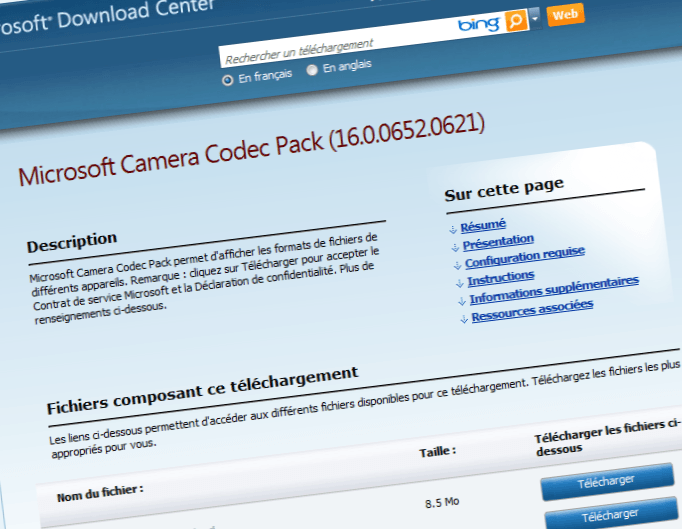Click the Nom du fichier column header
The height and width of the screenshot is (529, 682).
click(x=100, y=493)
